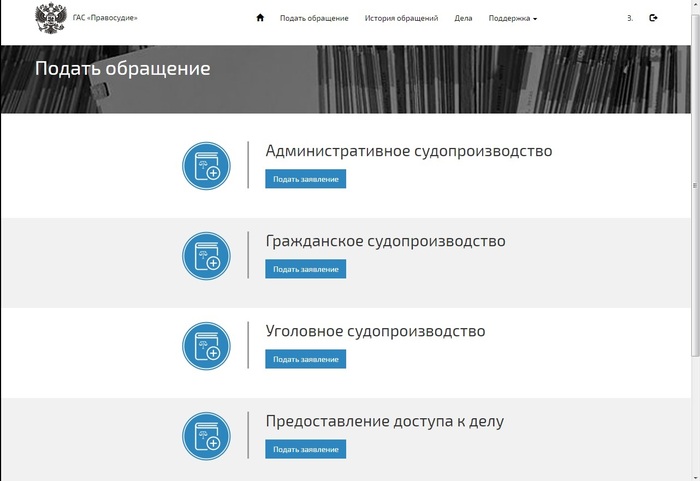
Task: Go to the home page via house icon
Action: [x=260, y=18]
